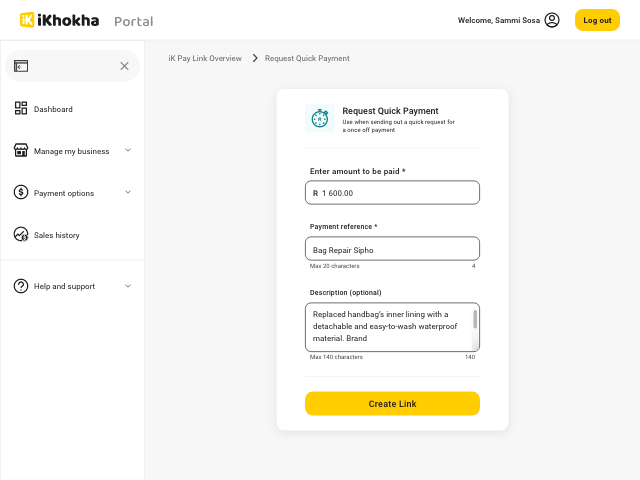
Task: Click the Help and support question icon
Action: click(21, 286)
